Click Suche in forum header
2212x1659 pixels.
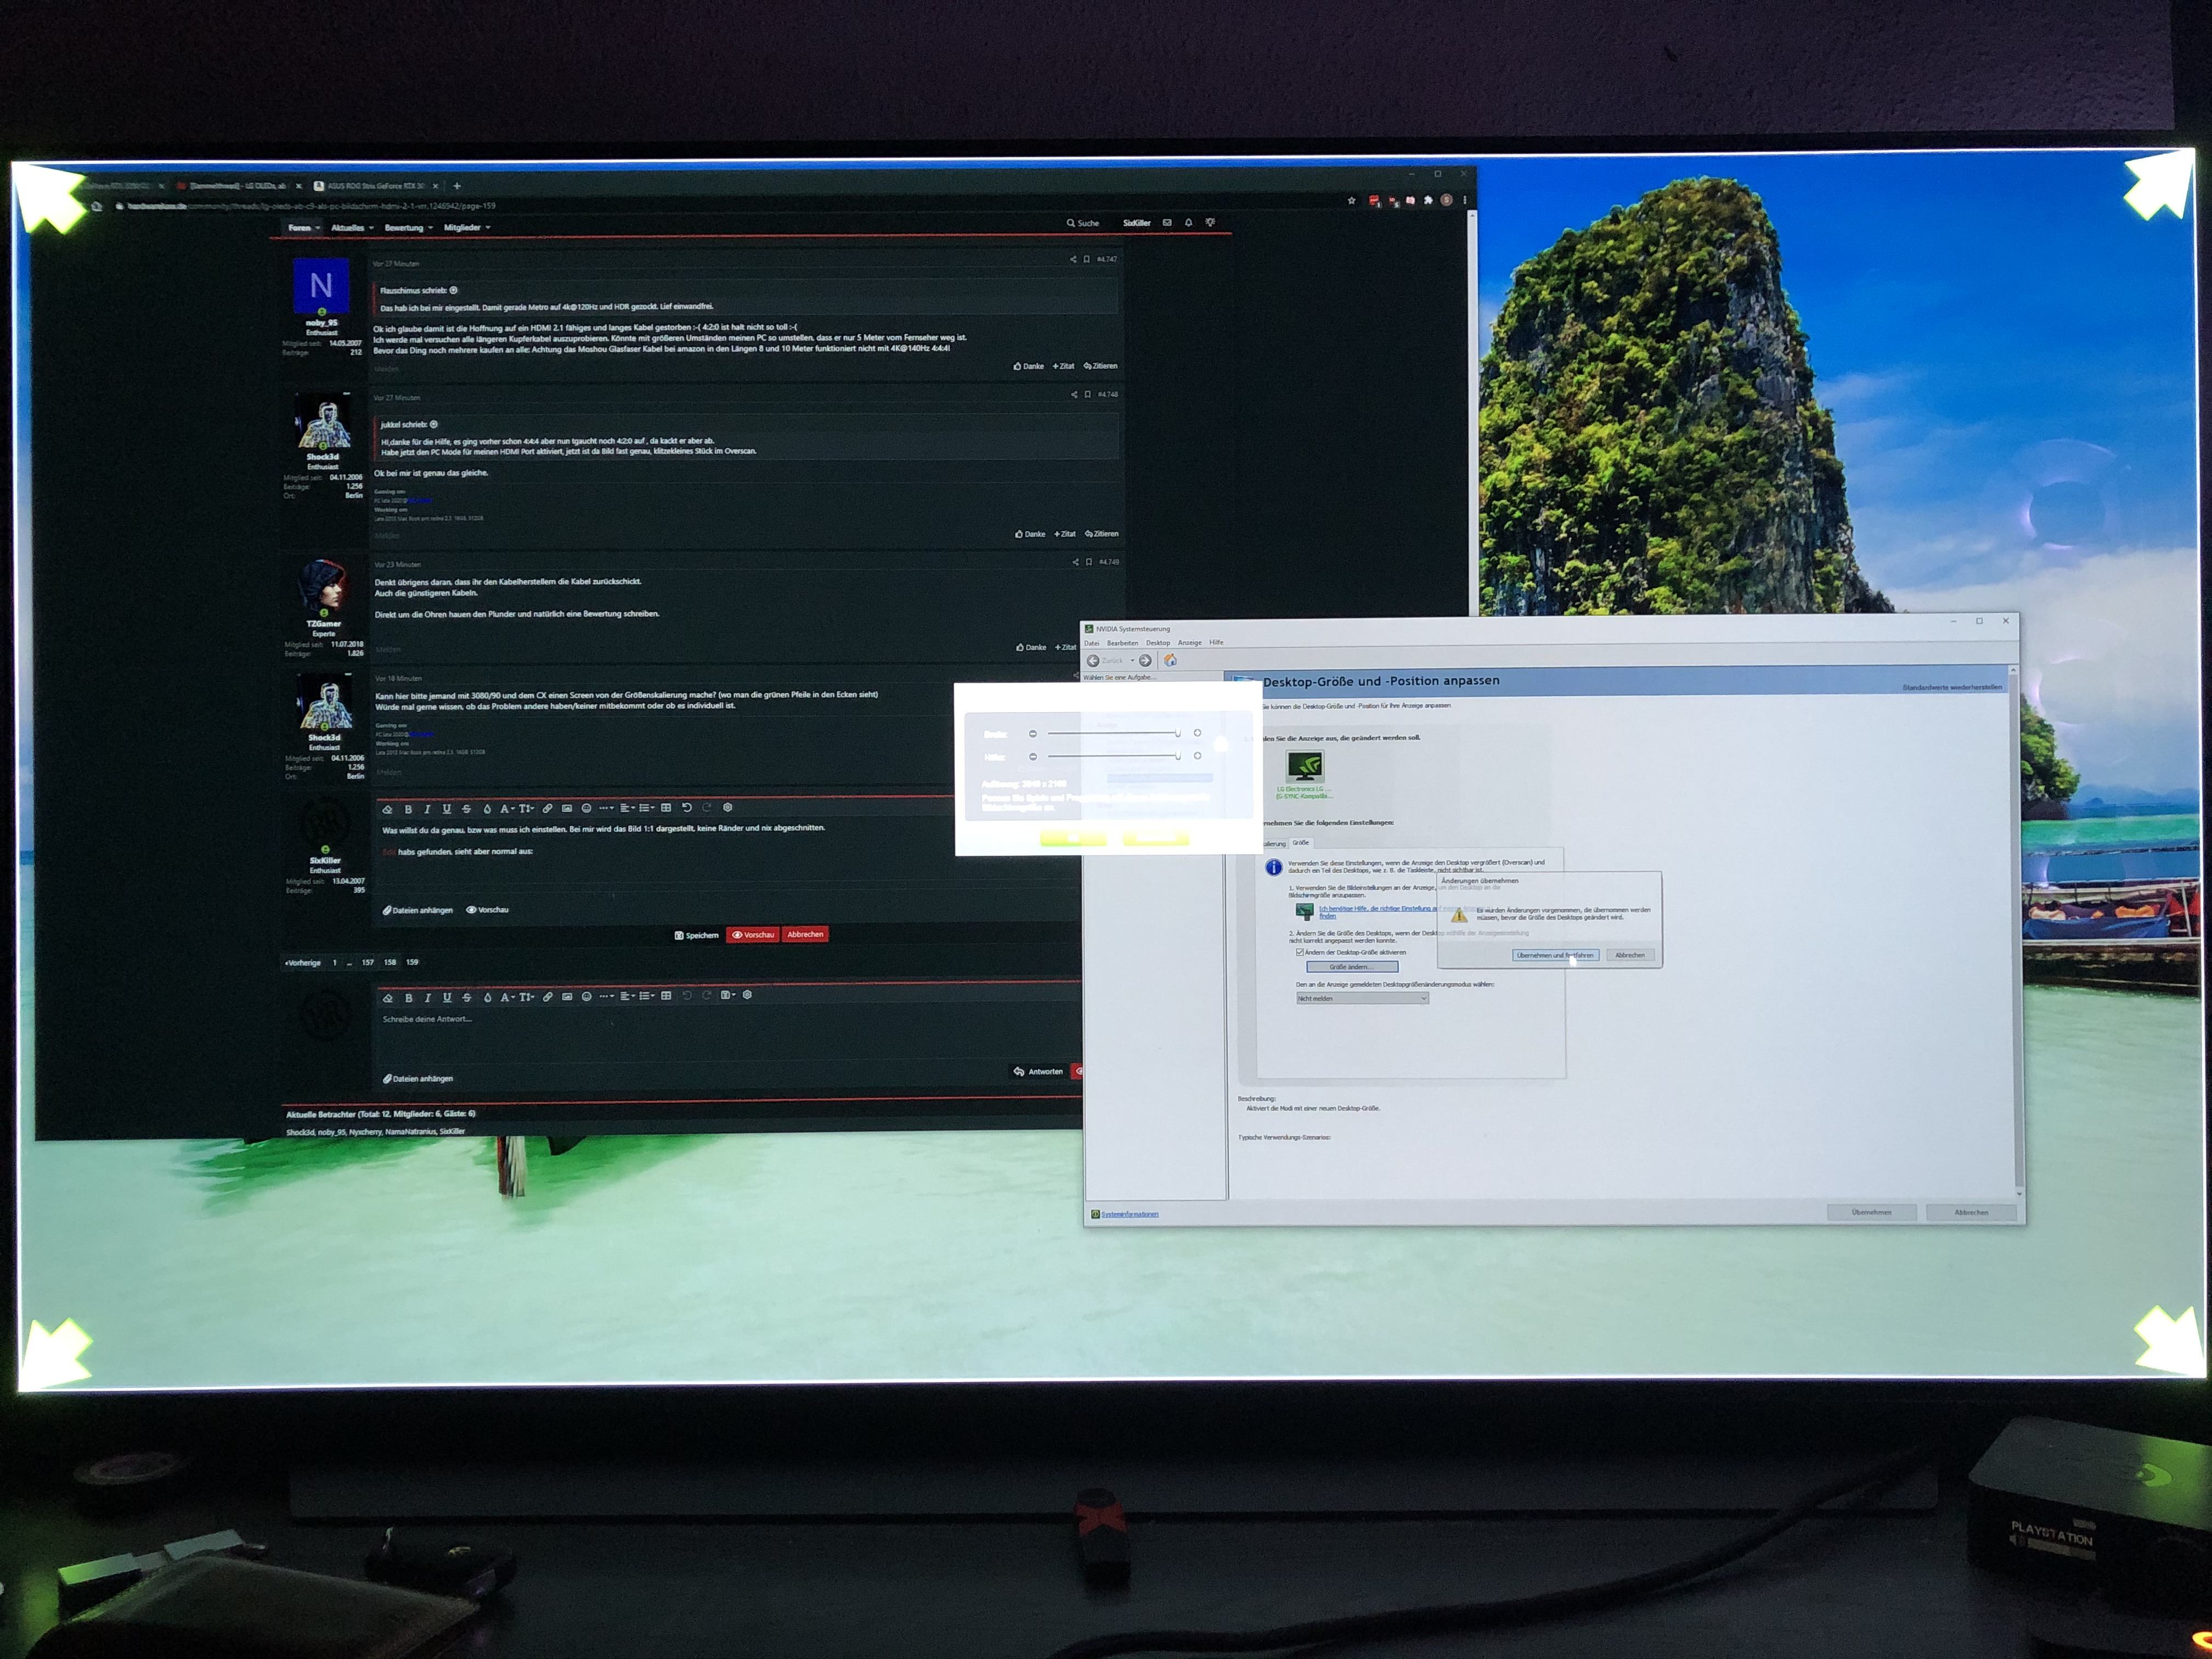(x=1083, y=224)
